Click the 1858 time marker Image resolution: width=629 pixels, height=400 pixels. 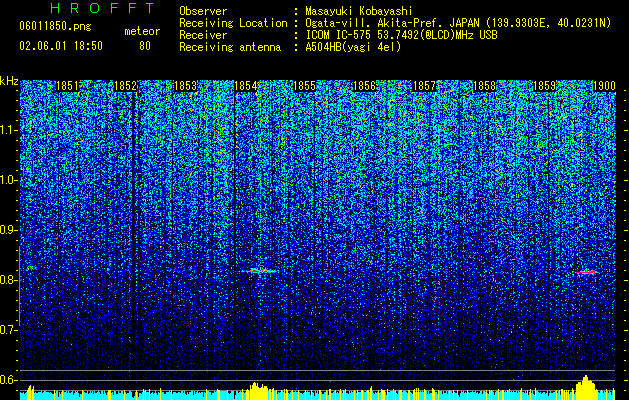click(x=485, y=86)
